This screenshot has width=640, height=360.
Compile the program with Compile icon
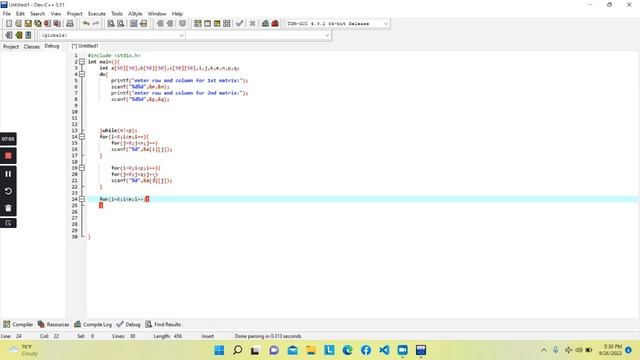pyautogui.click(x=198, y=24)
